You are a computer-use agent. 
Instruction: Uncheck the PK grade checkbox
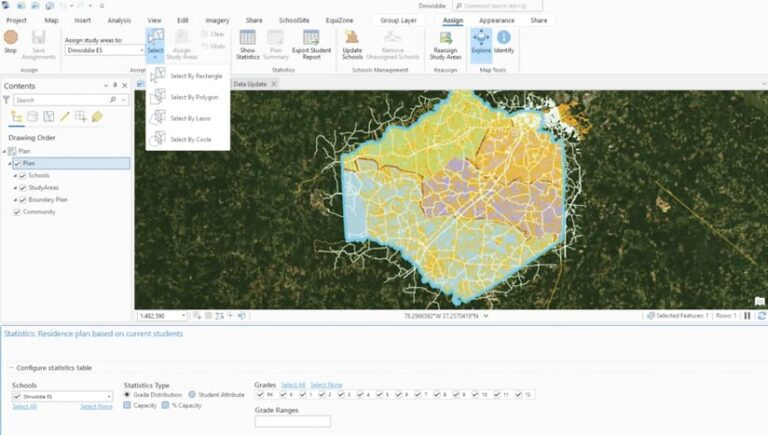(260, 394)
